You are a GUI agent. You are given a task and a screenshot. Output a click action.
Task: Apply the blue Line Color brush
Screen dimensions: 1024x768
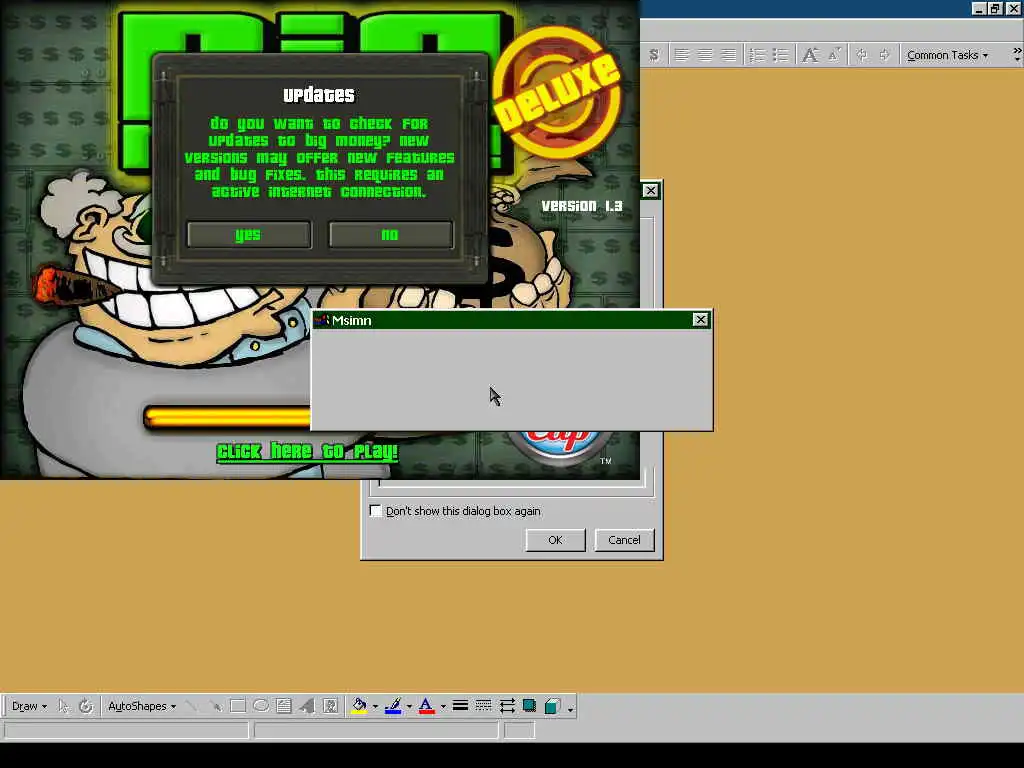393,706
